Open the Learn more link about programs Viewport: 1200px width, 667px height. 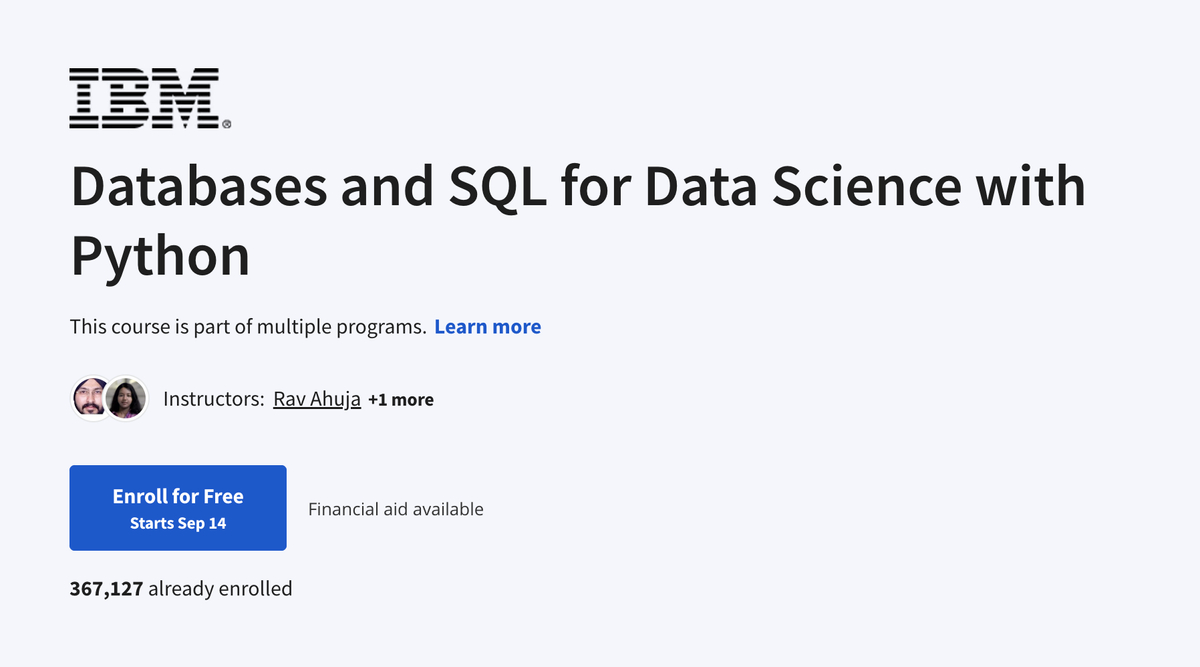(487, 326)
